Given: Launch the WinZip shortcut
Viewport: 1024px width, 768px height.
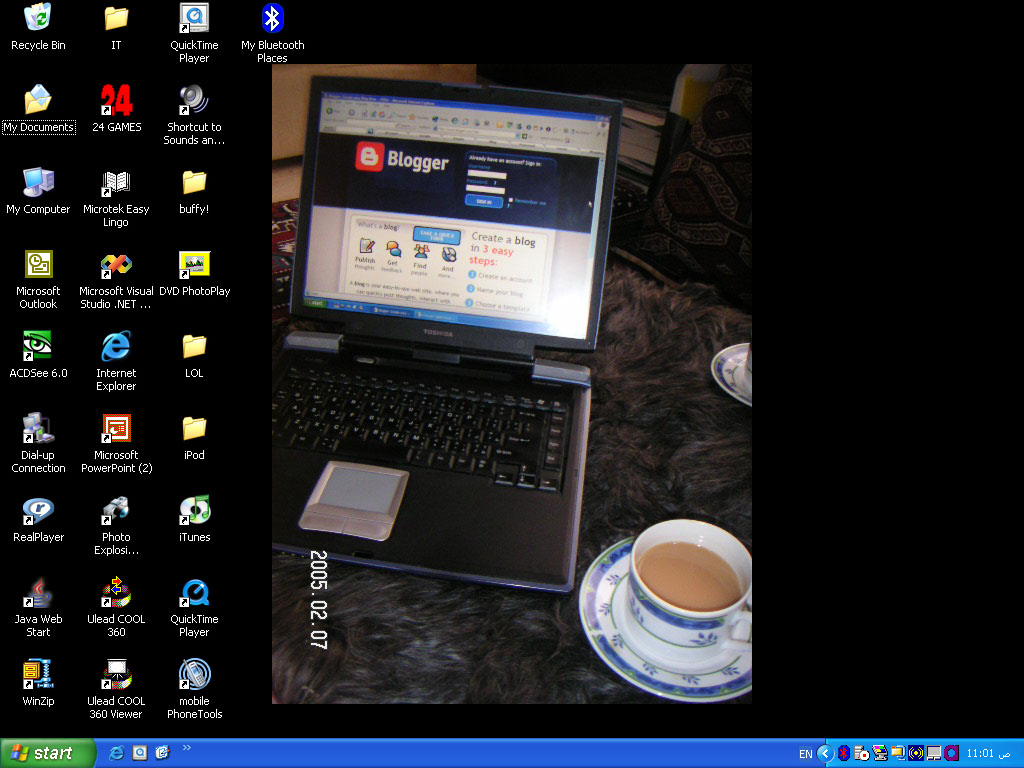Looking at the screenshot, I should coord(38,683).
